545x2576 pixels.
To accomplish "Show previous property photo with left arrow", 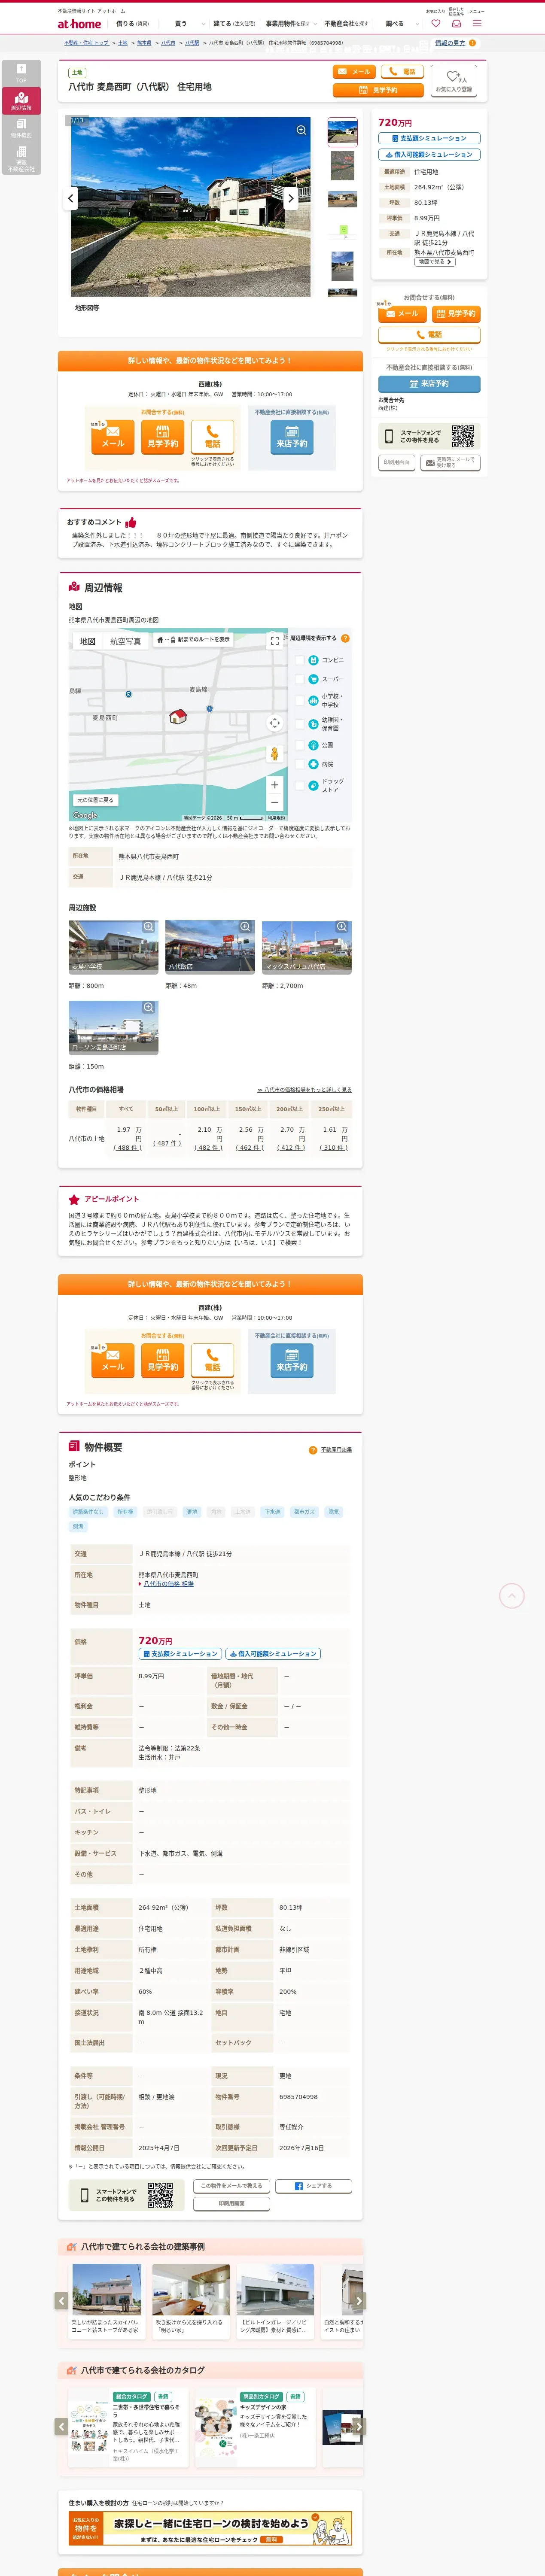I will pos(71,198).
